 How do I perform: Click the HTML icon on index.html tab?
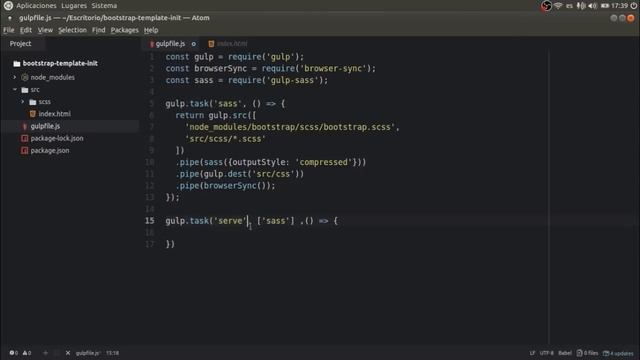tap(211, 44)
